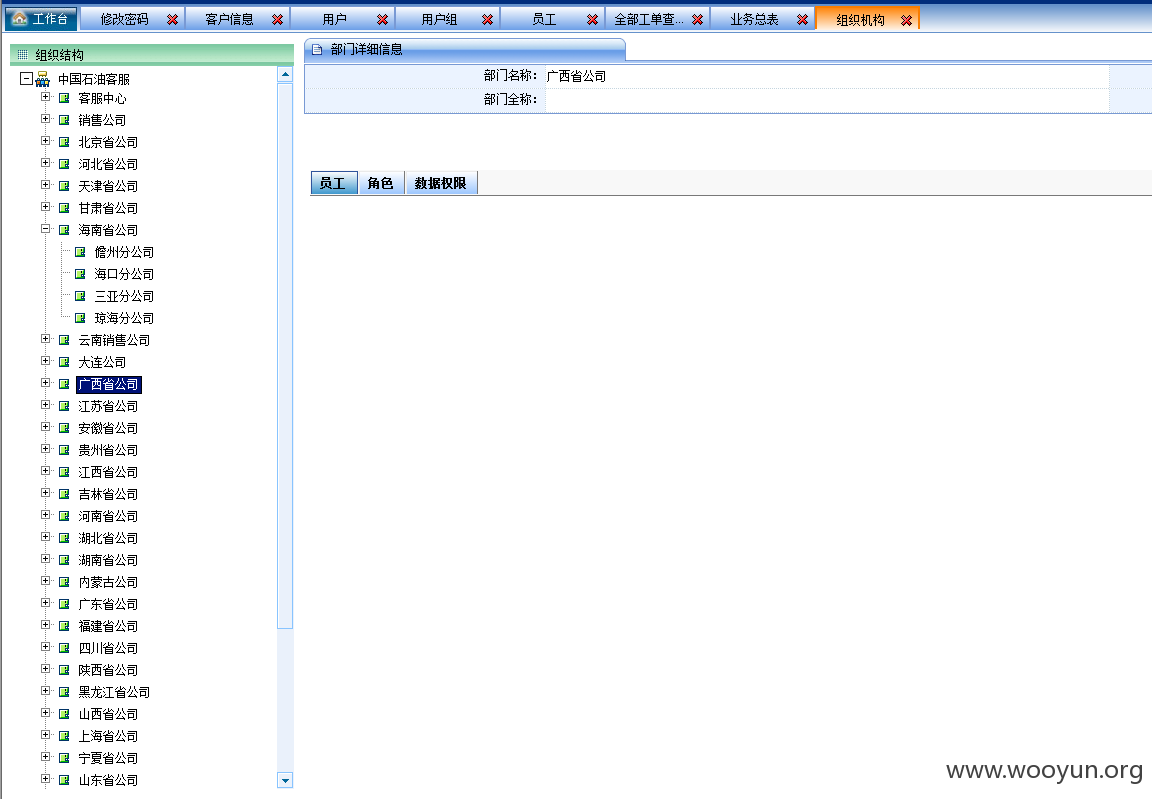
Task: Click the tree scrollbar up arrow
Action: 285,74
